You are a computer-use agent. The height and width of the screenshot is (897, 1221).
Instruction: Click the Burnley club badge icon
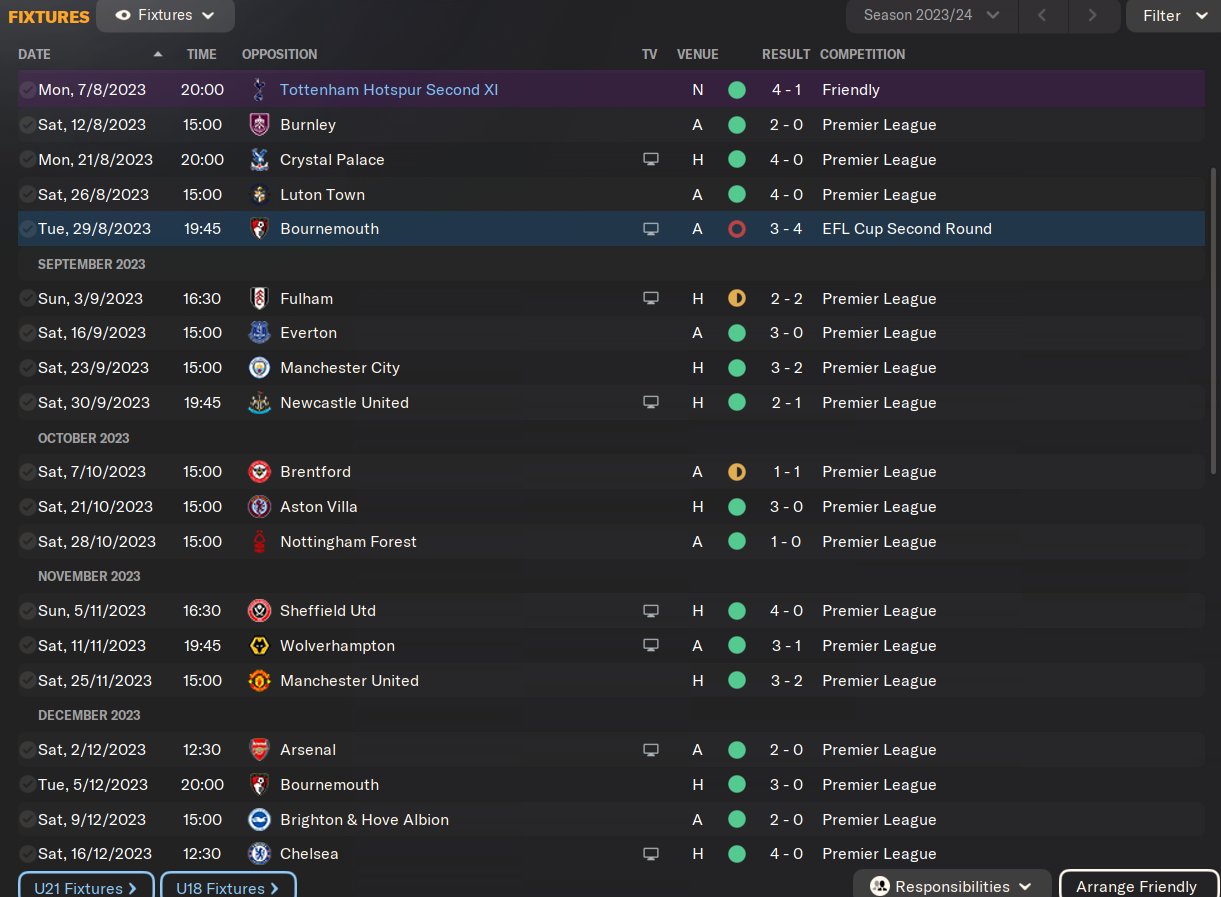[259, 125]
